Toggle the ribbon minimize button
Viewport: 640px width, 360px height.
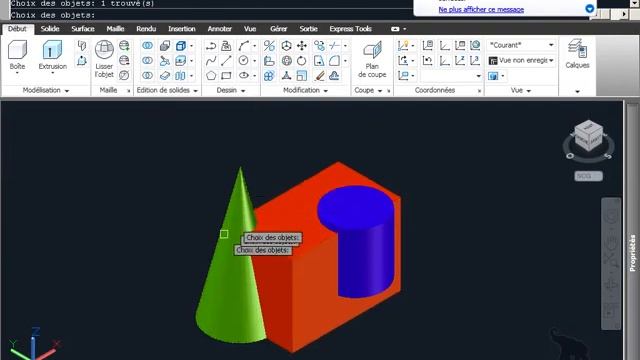(395, 29)
